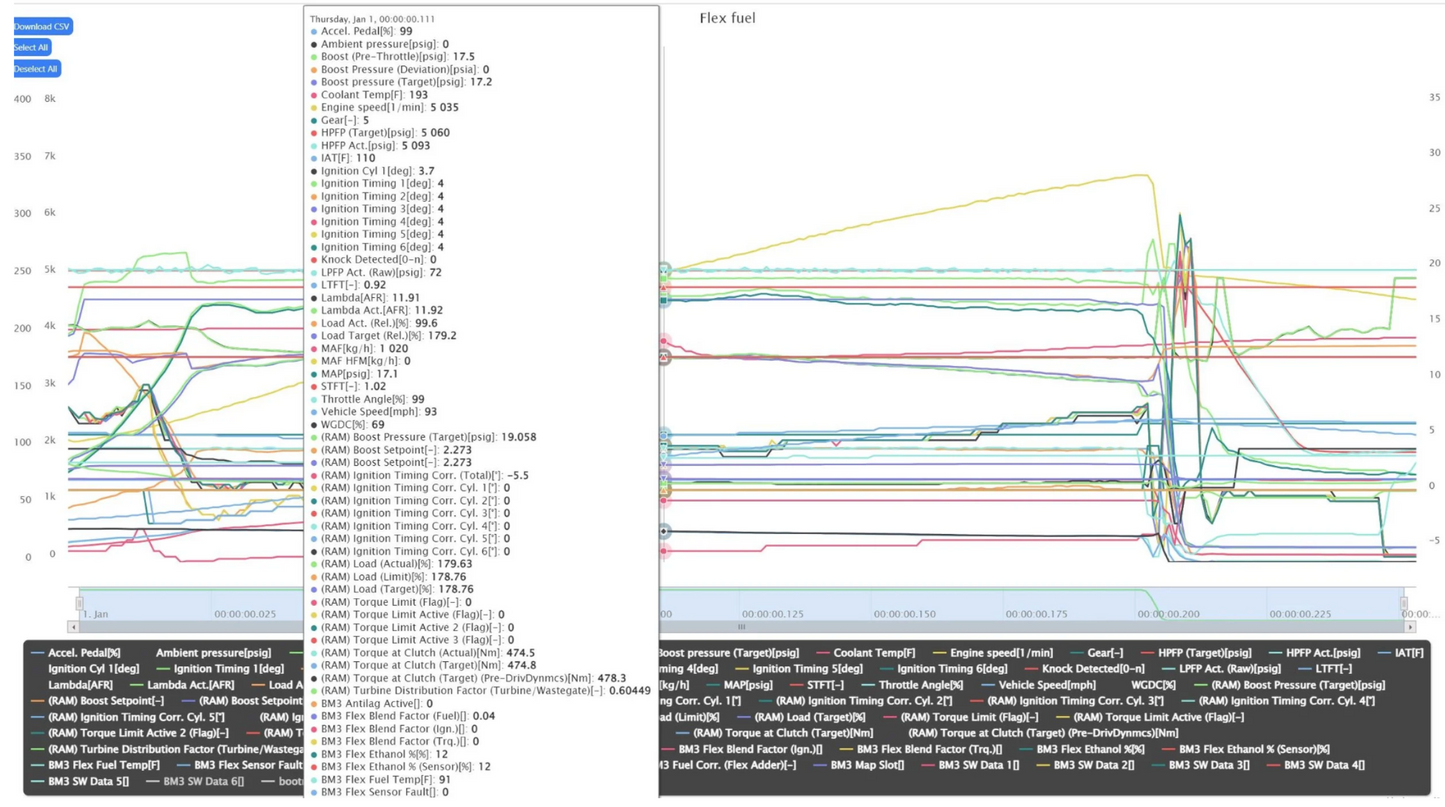Screen dimensions: 1445x807
Task: Click the navigator scrollbar right arrow
Action: pyautogui.click(x=1410, y=627)
